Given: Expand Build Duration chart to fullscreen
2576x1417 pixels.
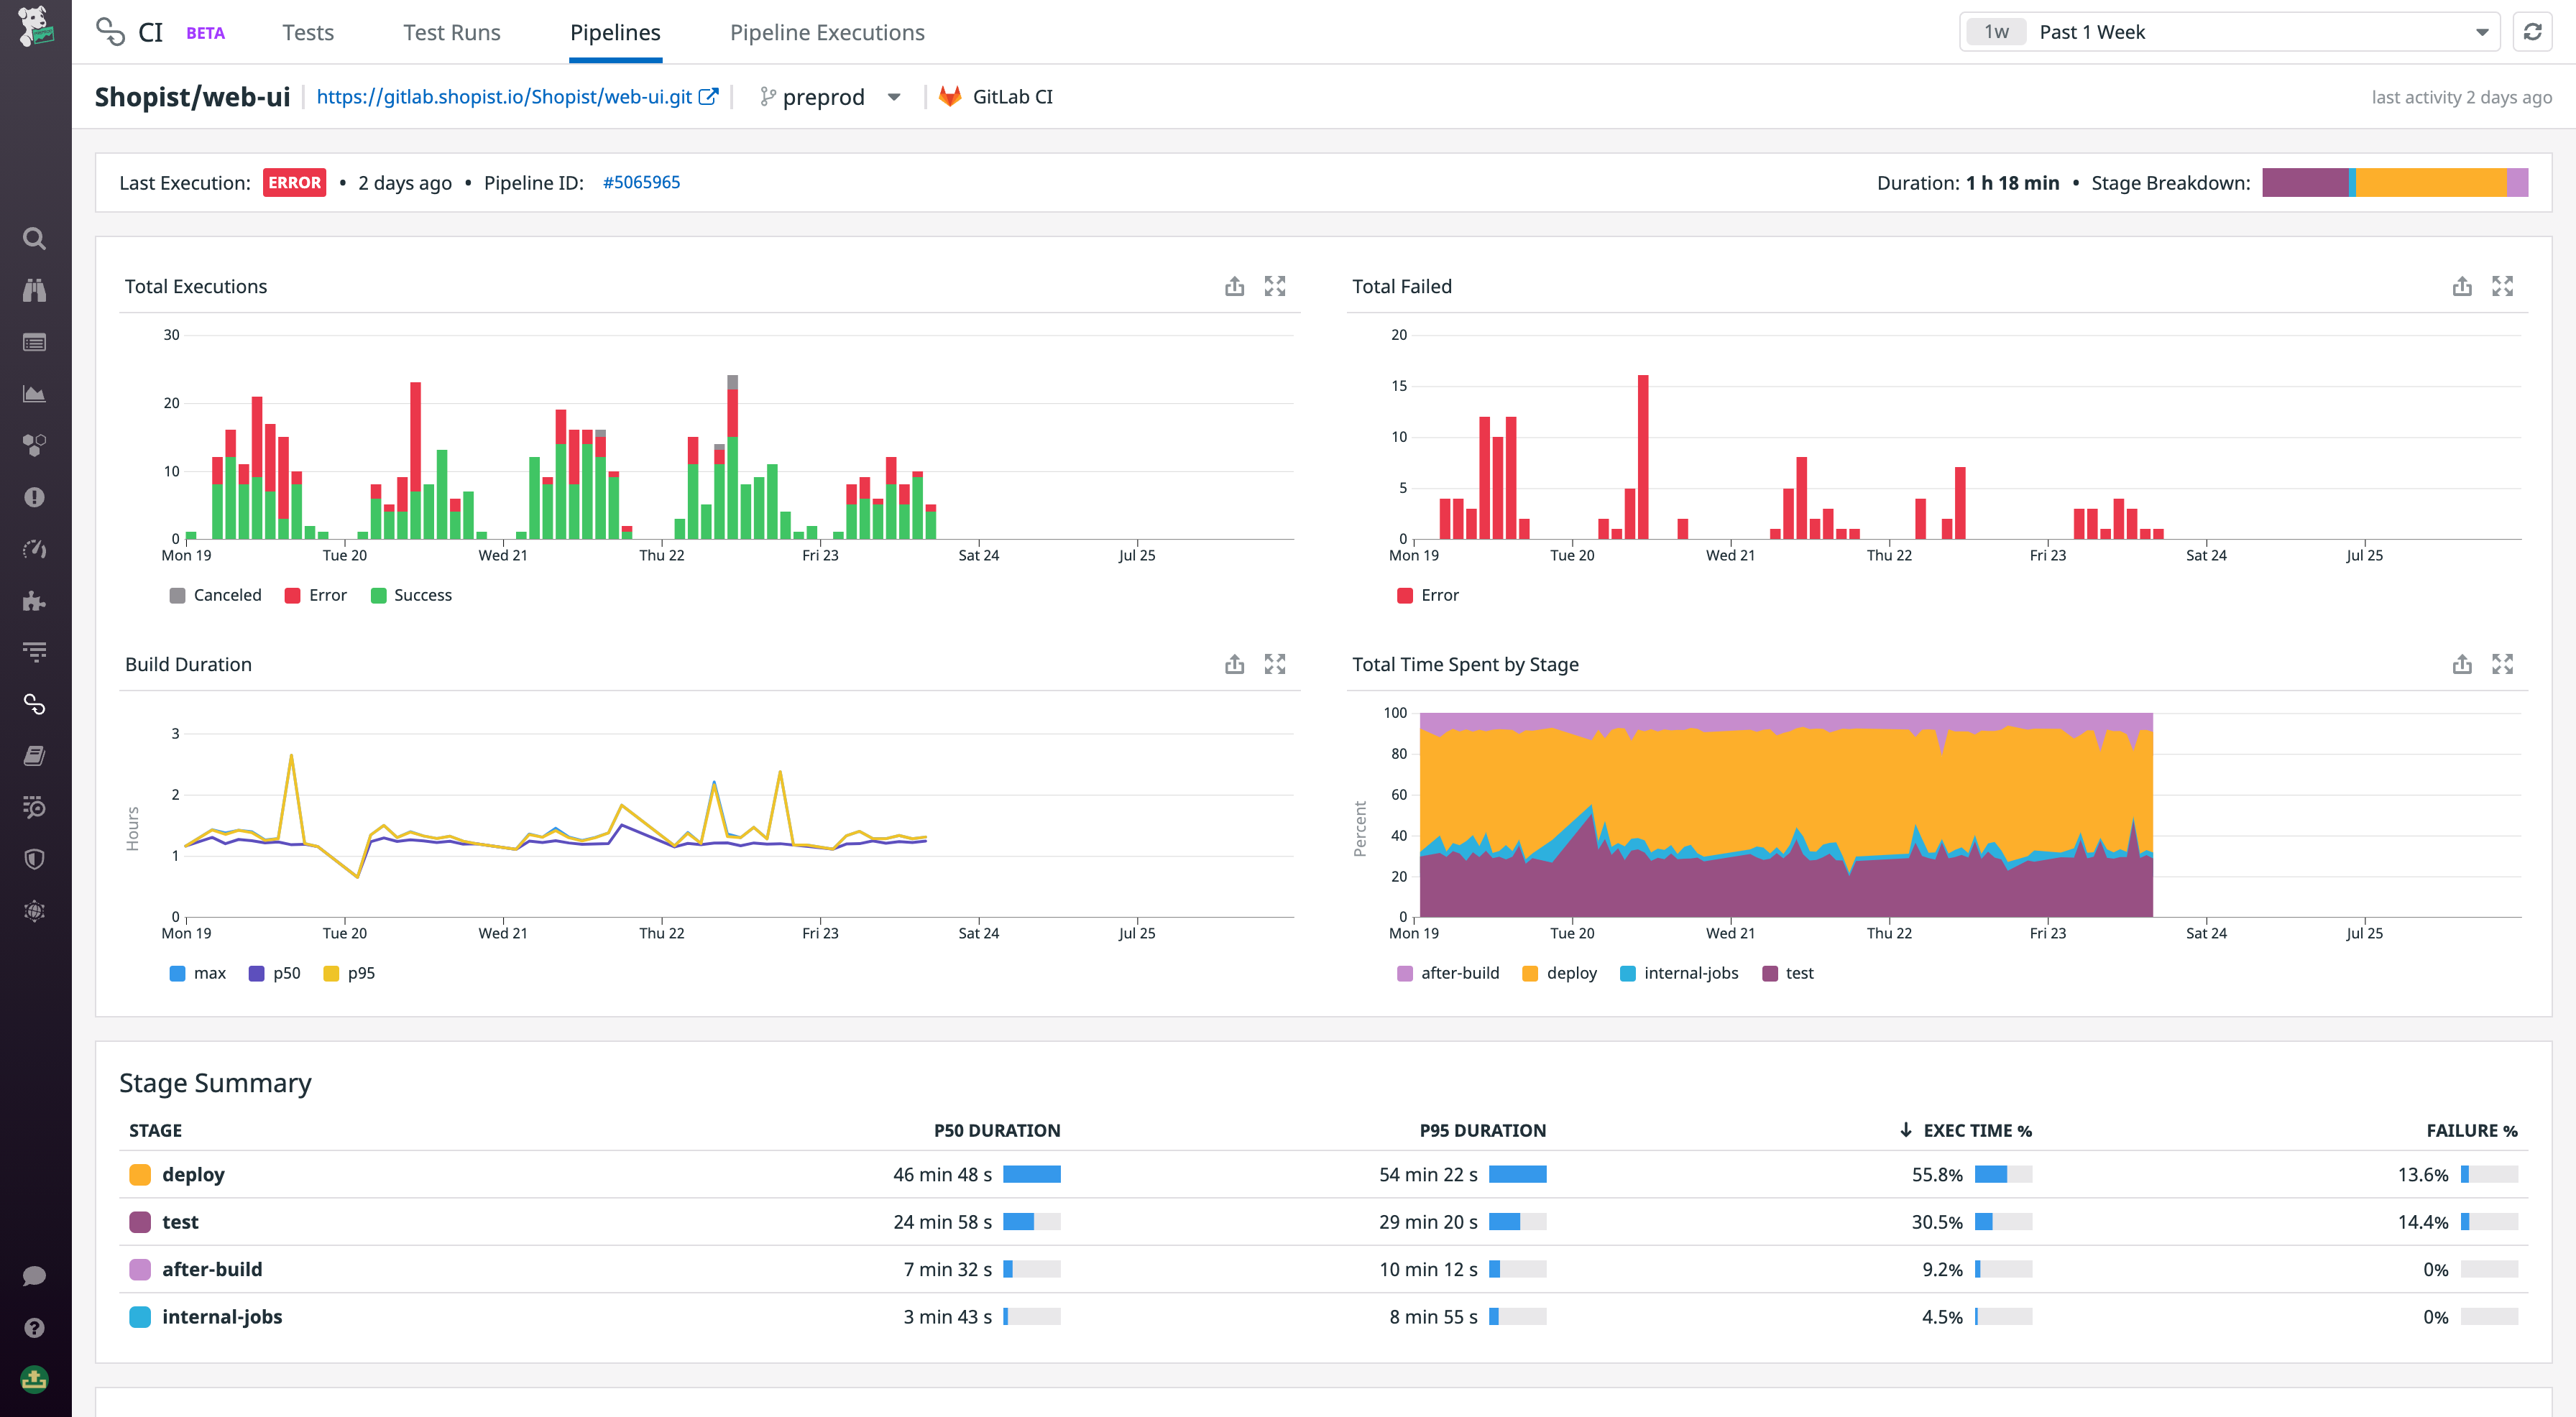Looking at the screenshot, I should pyautogui.click(x=1276, y=663).
